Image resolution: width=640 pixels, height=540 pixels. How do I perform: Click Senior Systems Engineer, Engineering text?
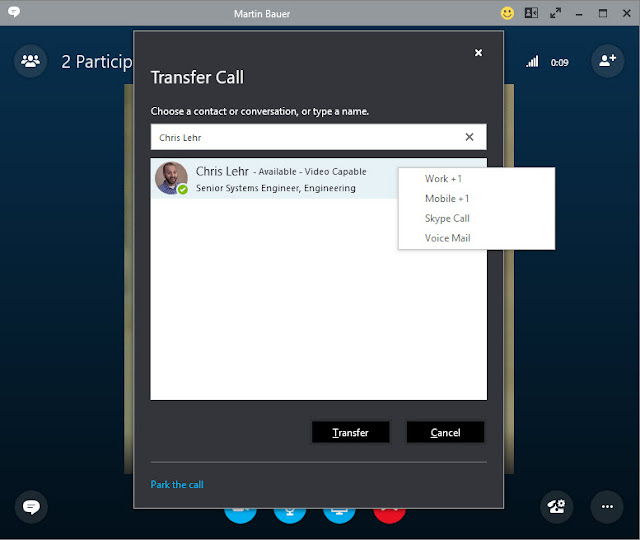click(276, 188)
